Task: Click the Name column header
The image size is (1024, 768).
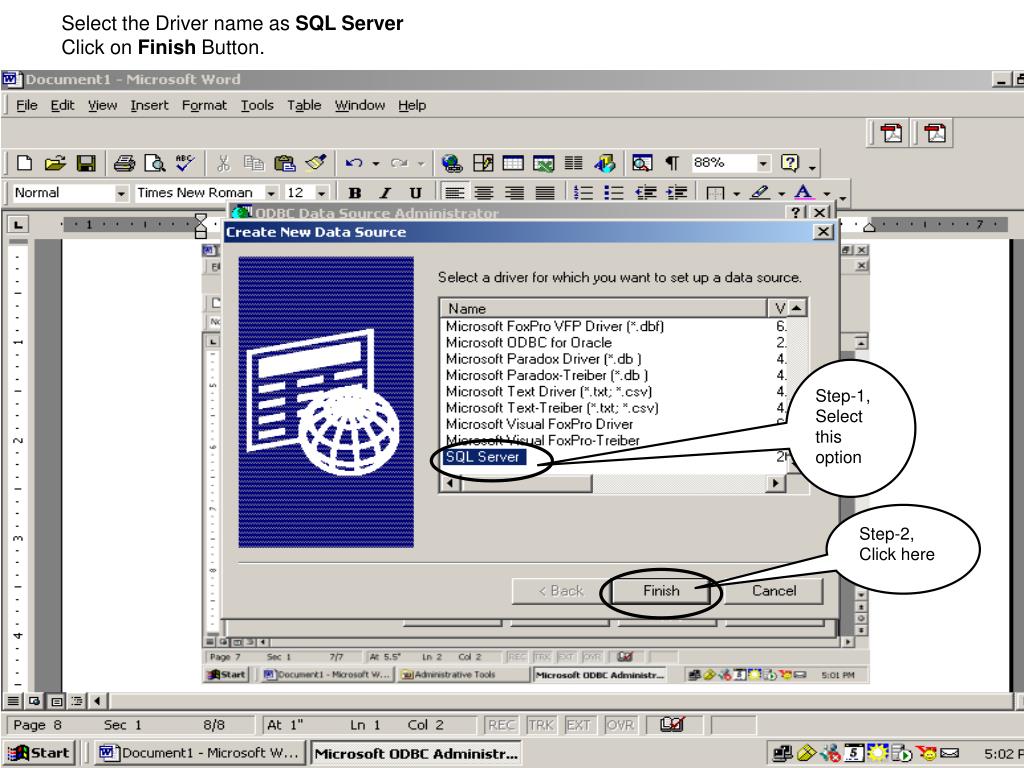Action: [604, 308]
